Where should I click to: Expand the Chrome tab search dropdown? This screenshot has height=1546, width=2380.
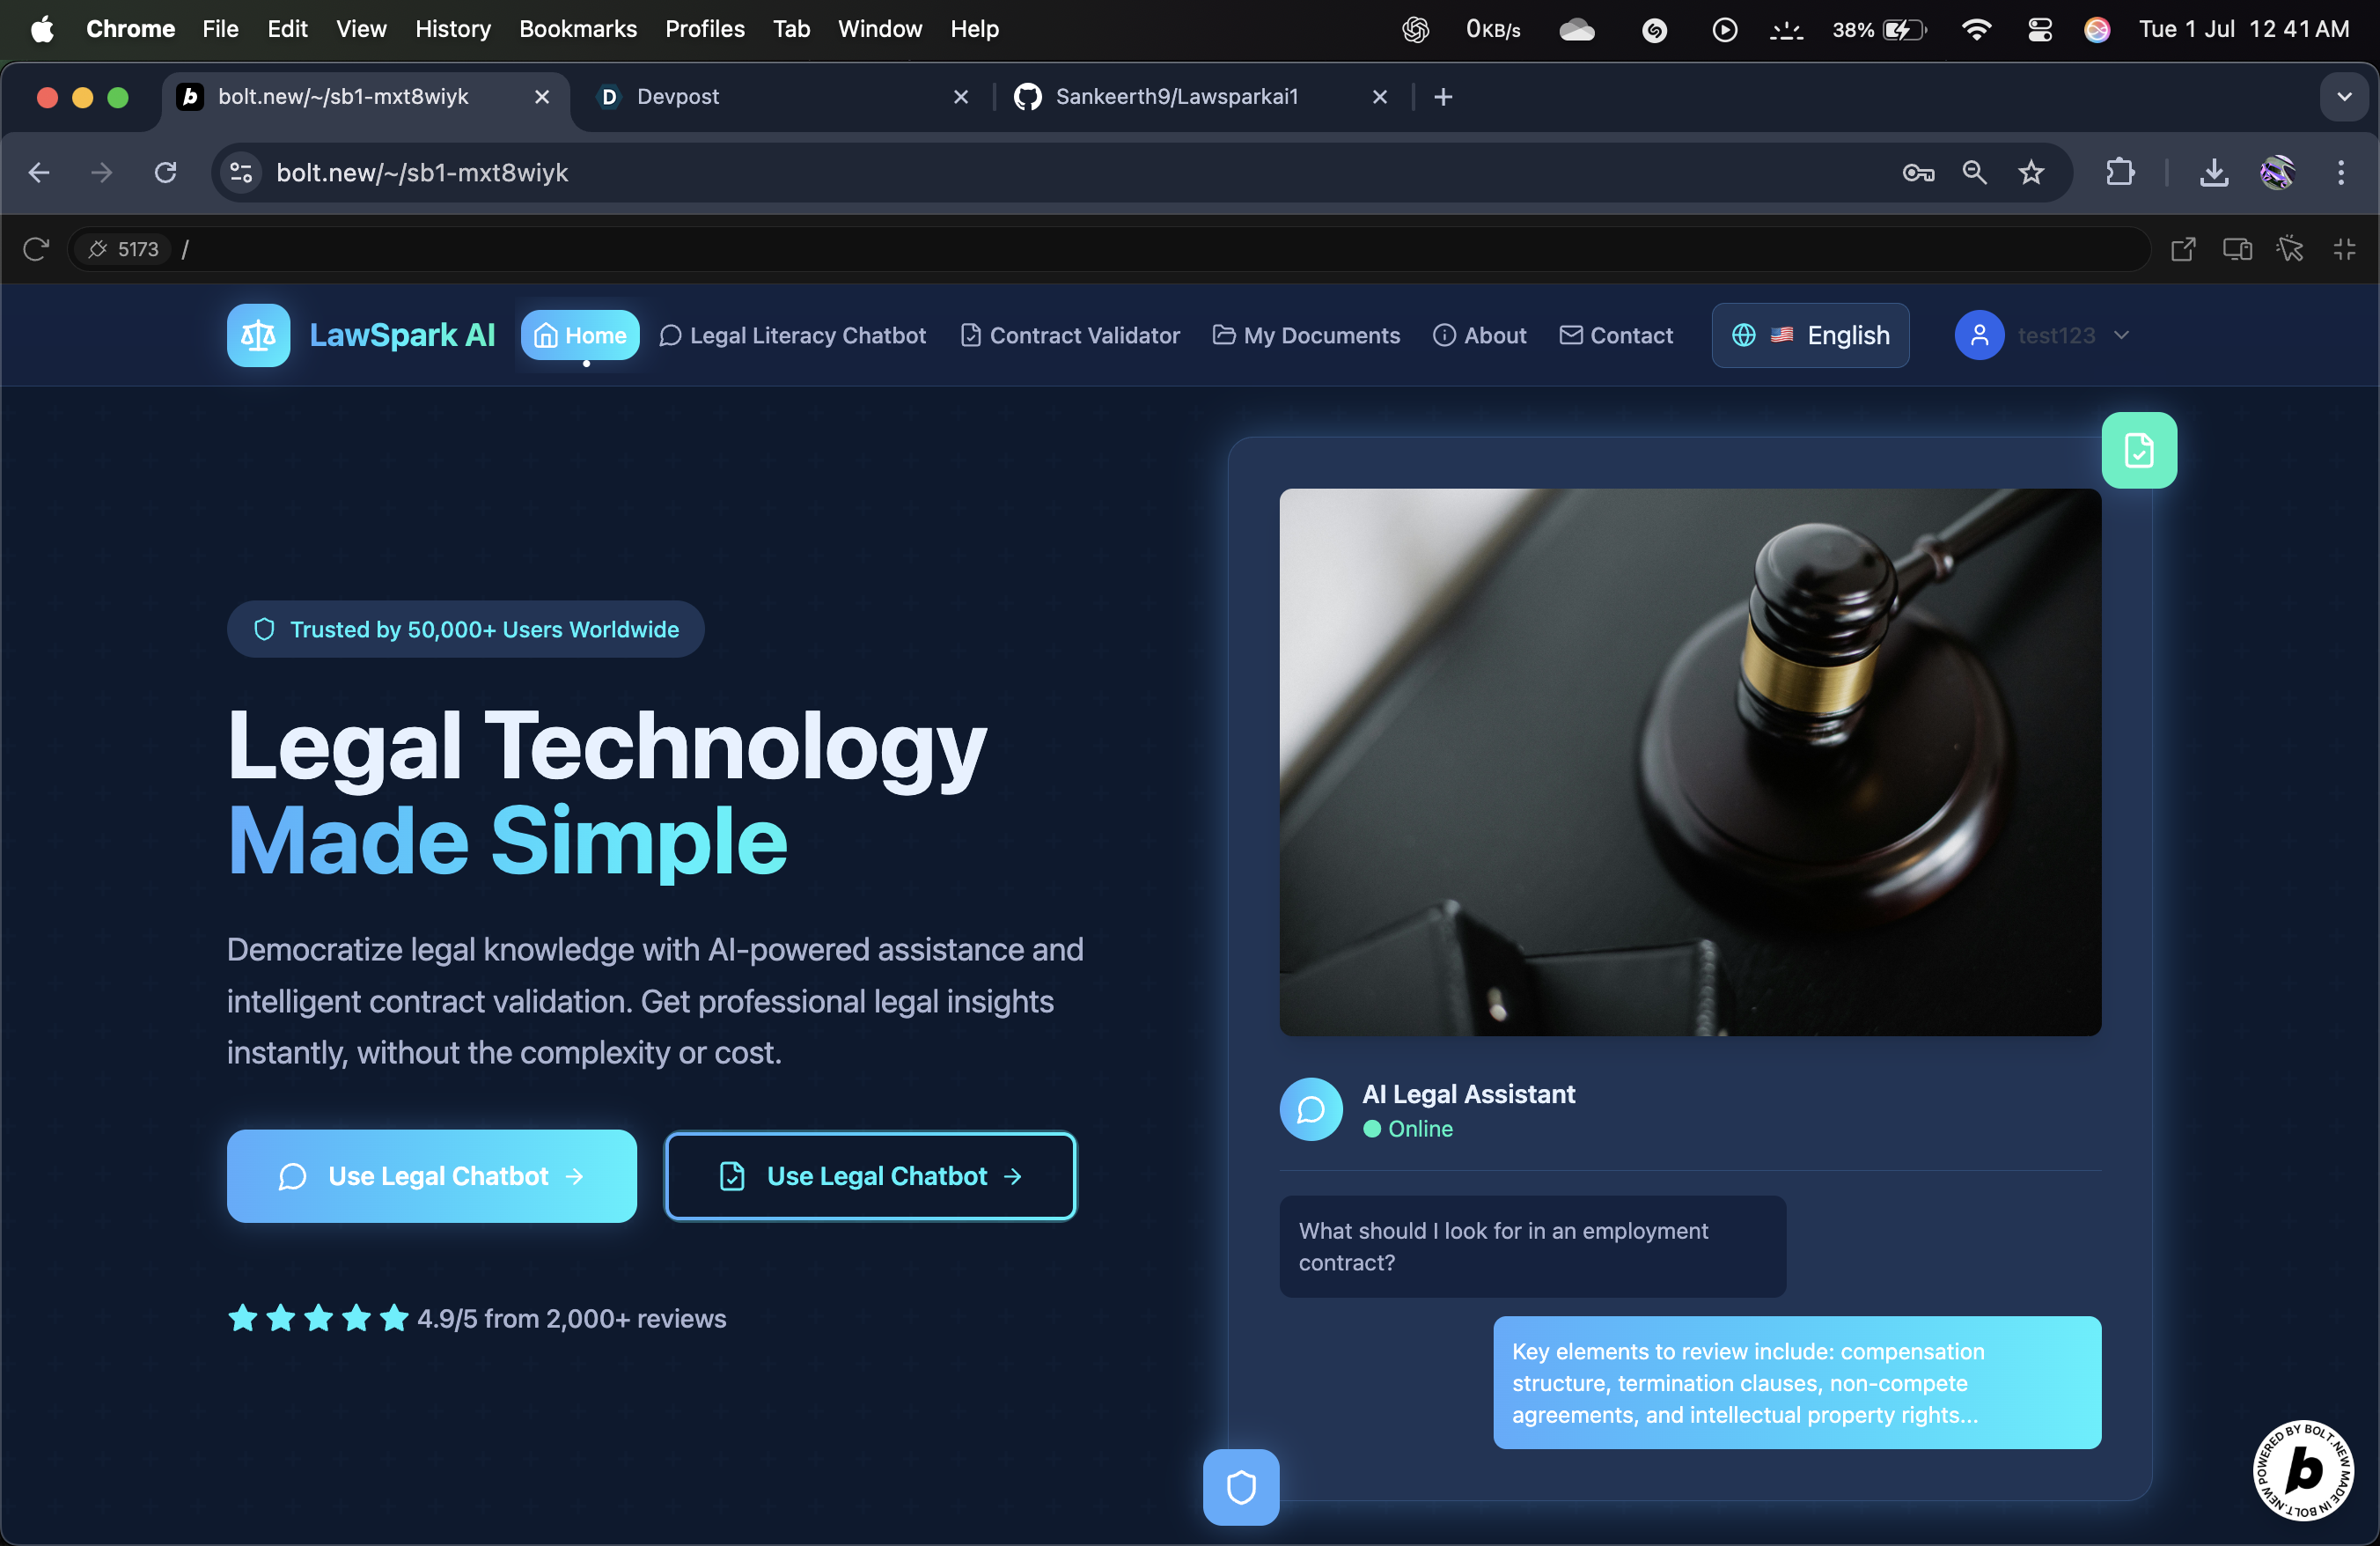click(x=2343, y=97)
